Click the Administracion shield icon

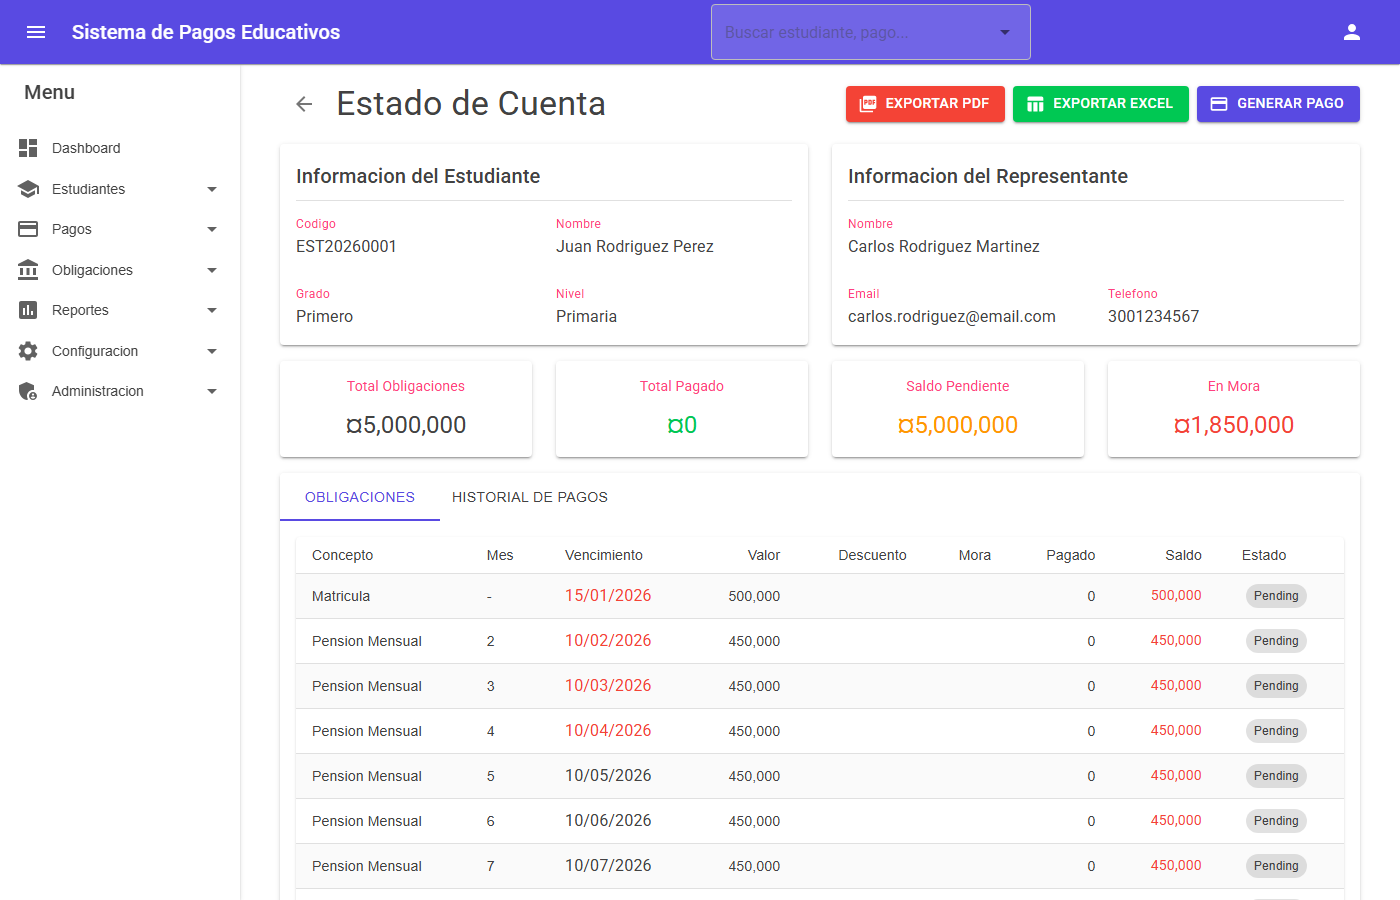28,391
